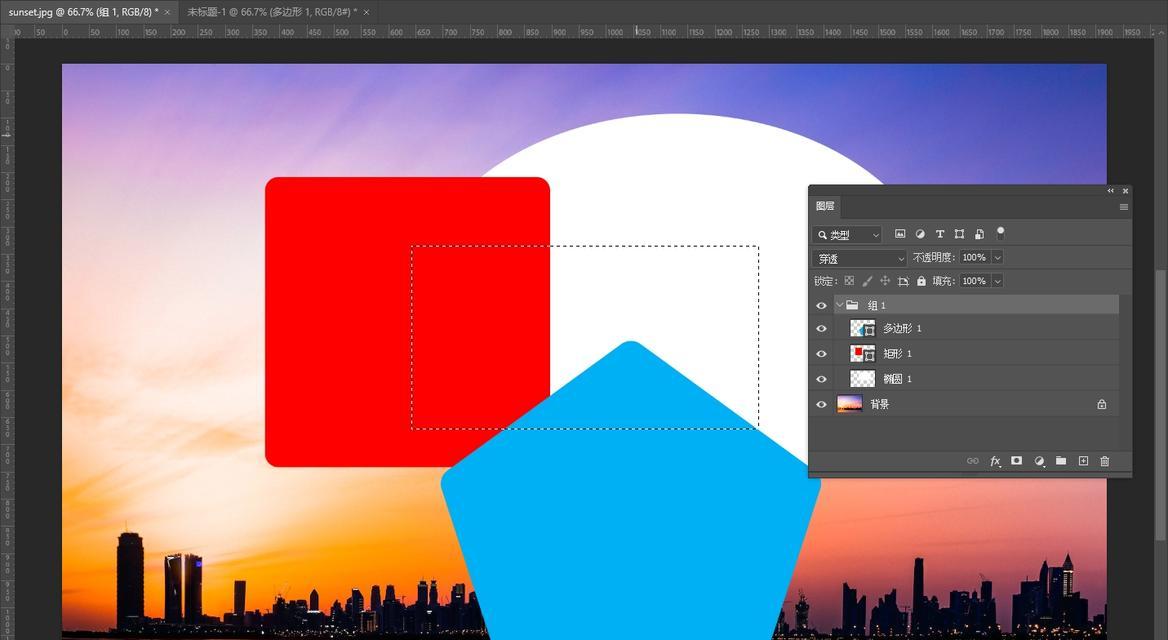Viewport: 1168px width, 640px height.
Task: Select the 多边形 1 layer thumbnail
Action: point(863,329)
